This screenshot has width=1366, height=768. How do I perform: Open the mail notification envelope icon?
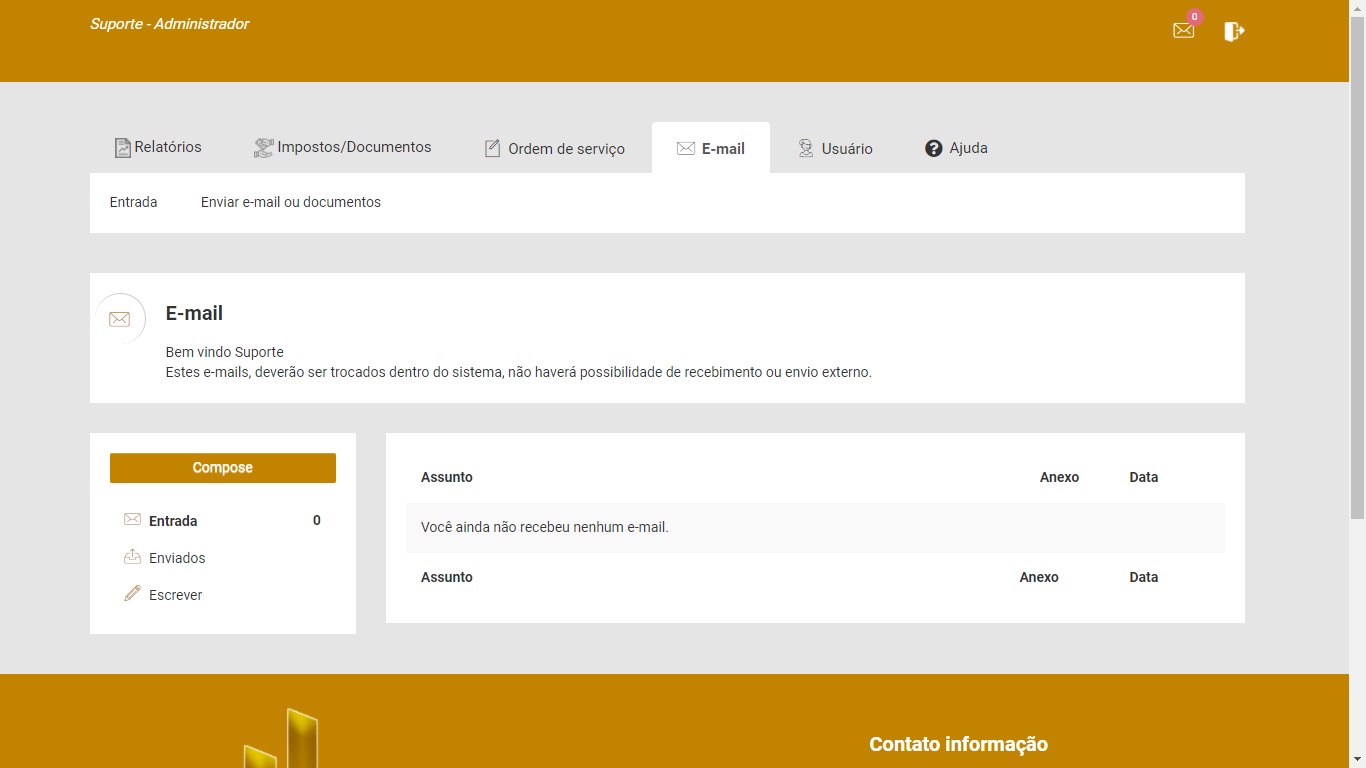tap(1183, 31)
